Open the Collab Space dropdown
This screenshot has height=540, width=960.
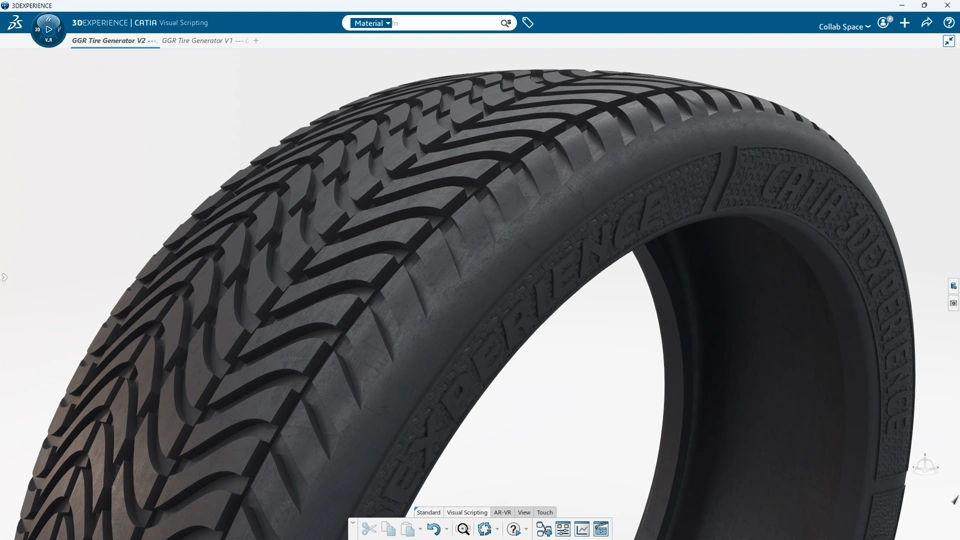click(x=844, y=26)
